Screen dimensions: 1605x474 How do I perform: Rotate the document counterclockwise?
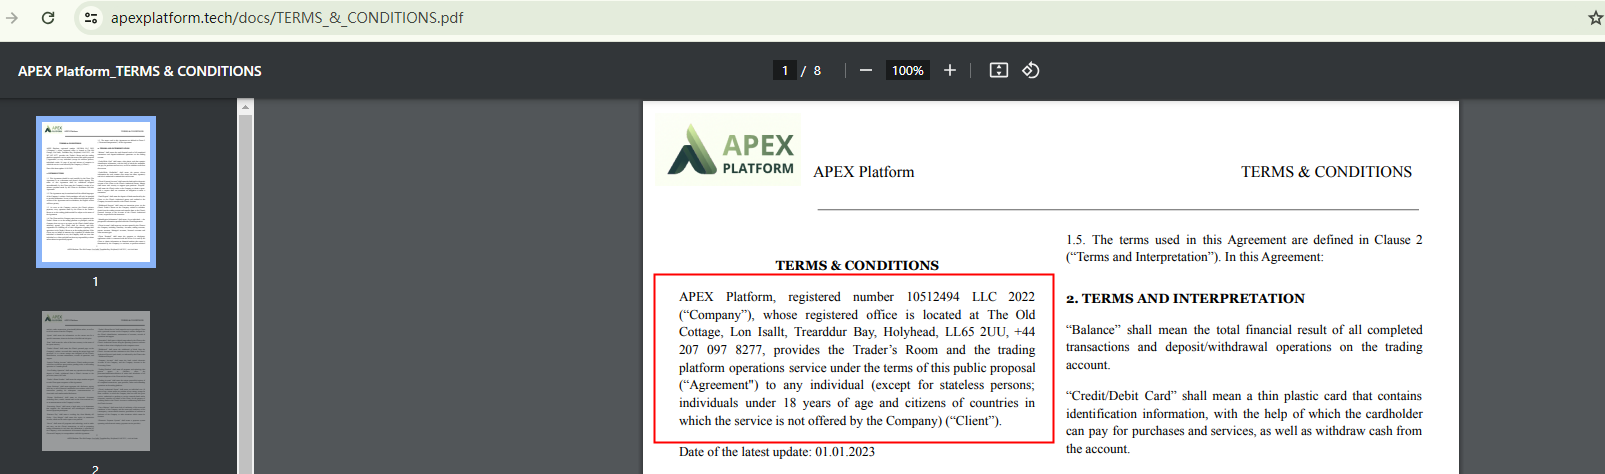point(1031,70)
